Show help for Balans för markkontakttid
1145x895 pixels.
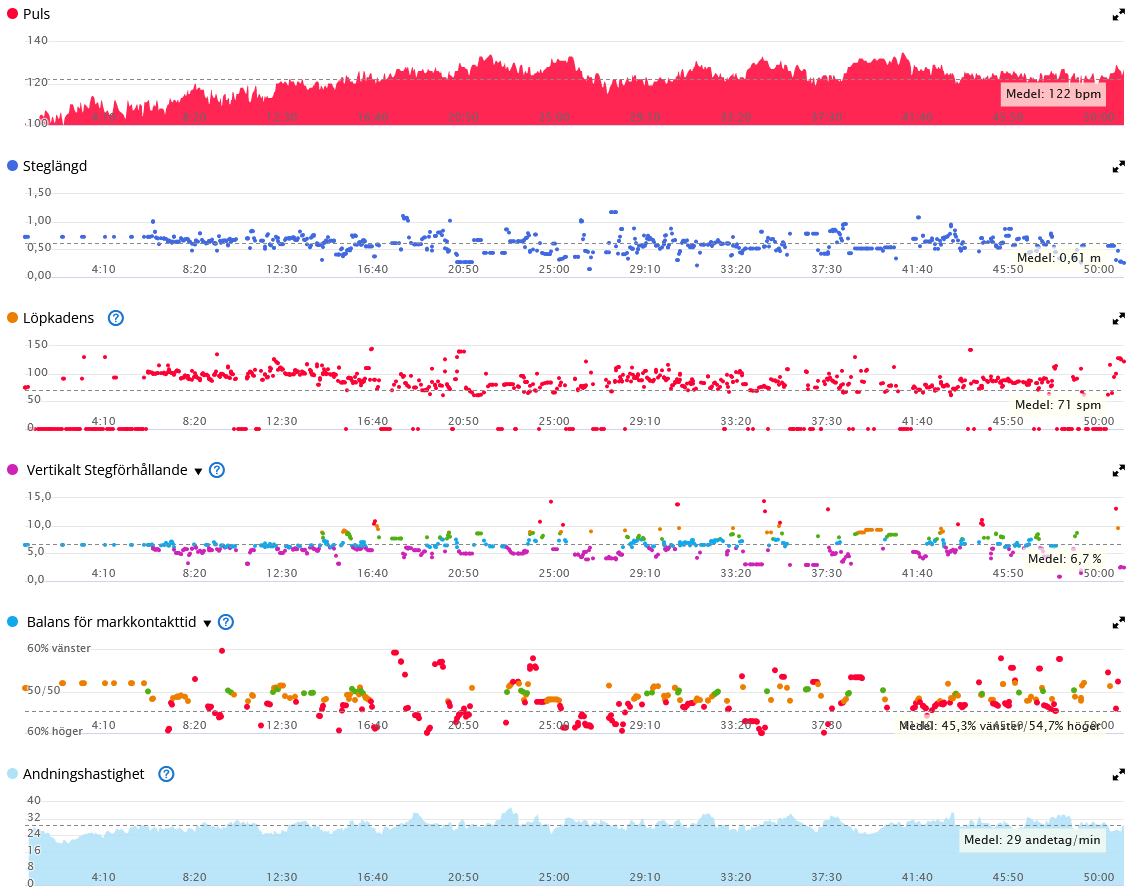point(226,622)
